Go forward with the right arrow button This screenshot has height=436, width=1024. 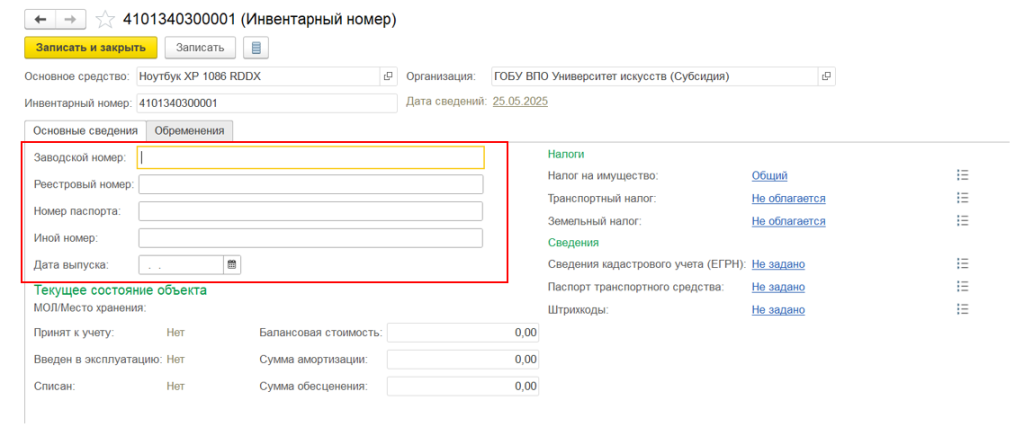pos(71,20)
